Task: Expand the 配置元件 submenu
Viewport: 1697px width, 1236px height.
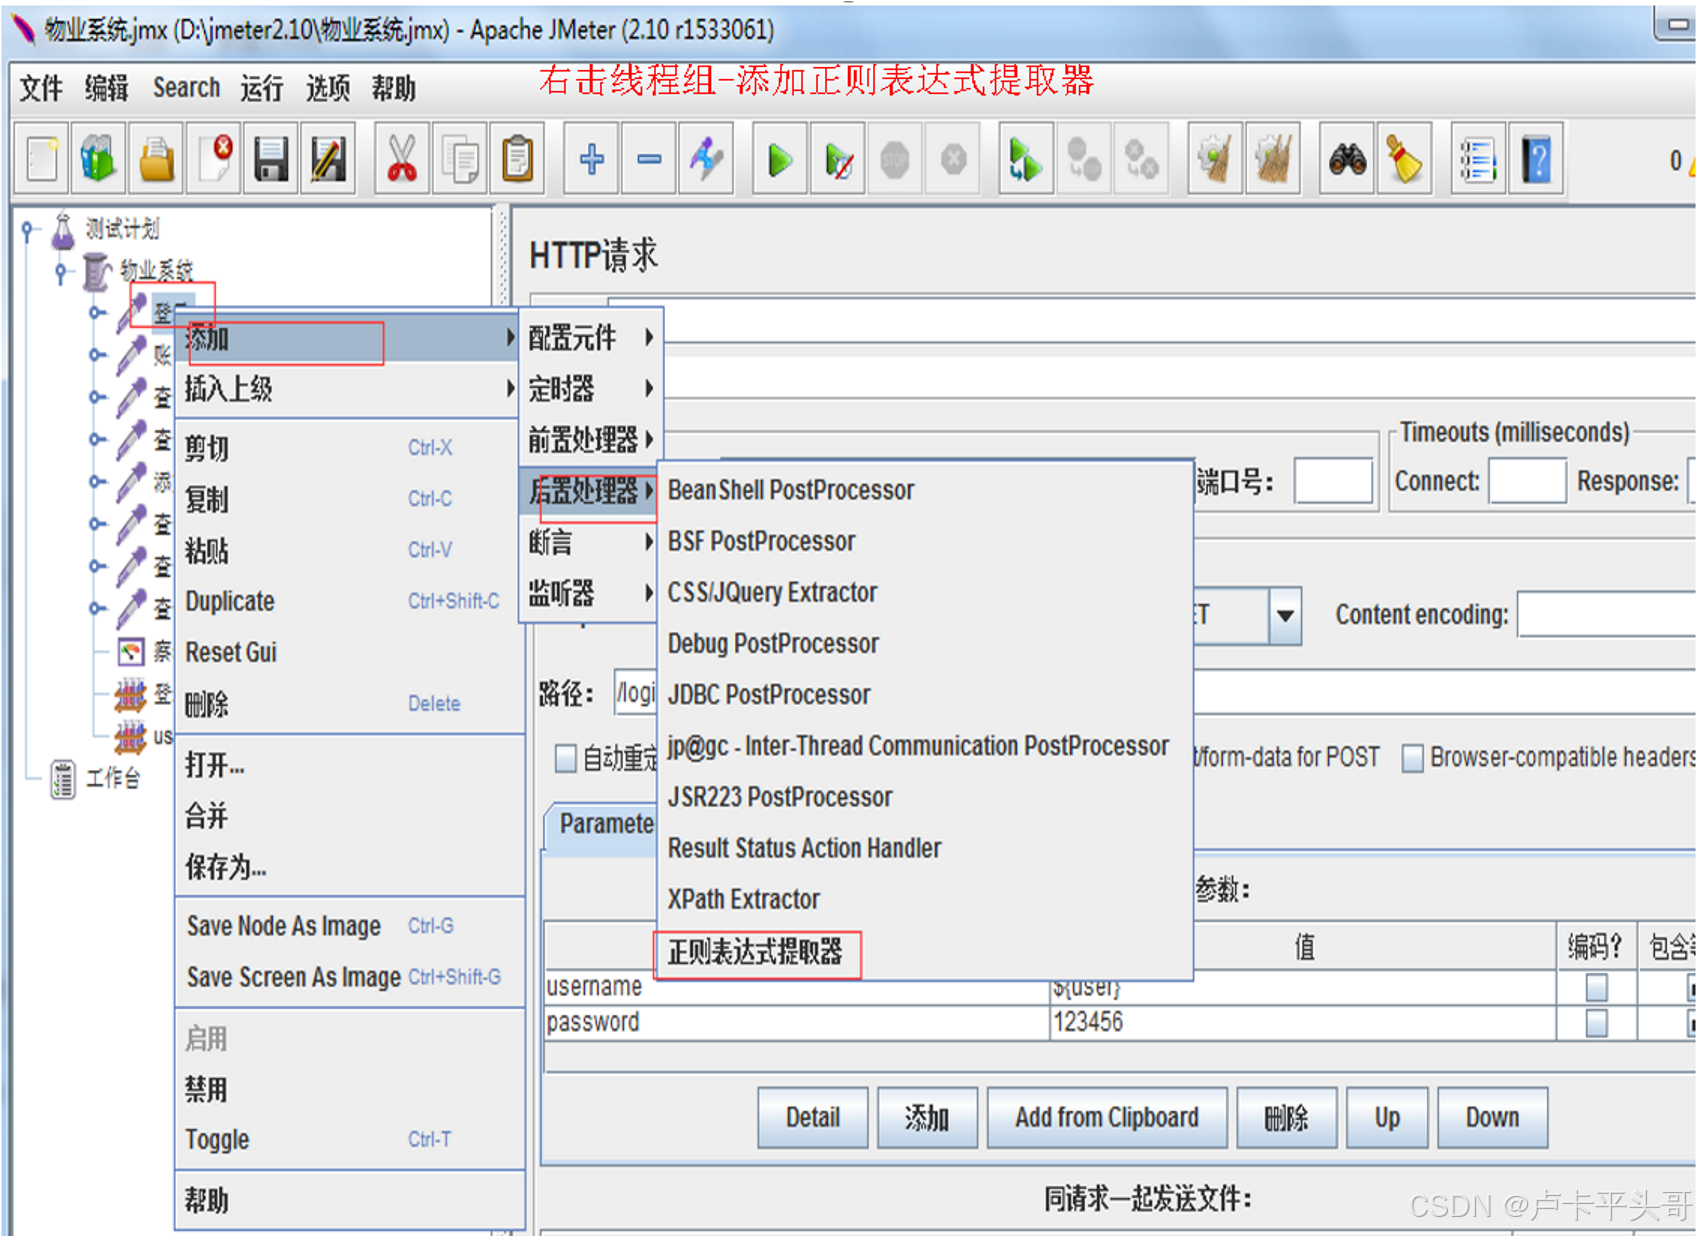Action: [590, 338]
